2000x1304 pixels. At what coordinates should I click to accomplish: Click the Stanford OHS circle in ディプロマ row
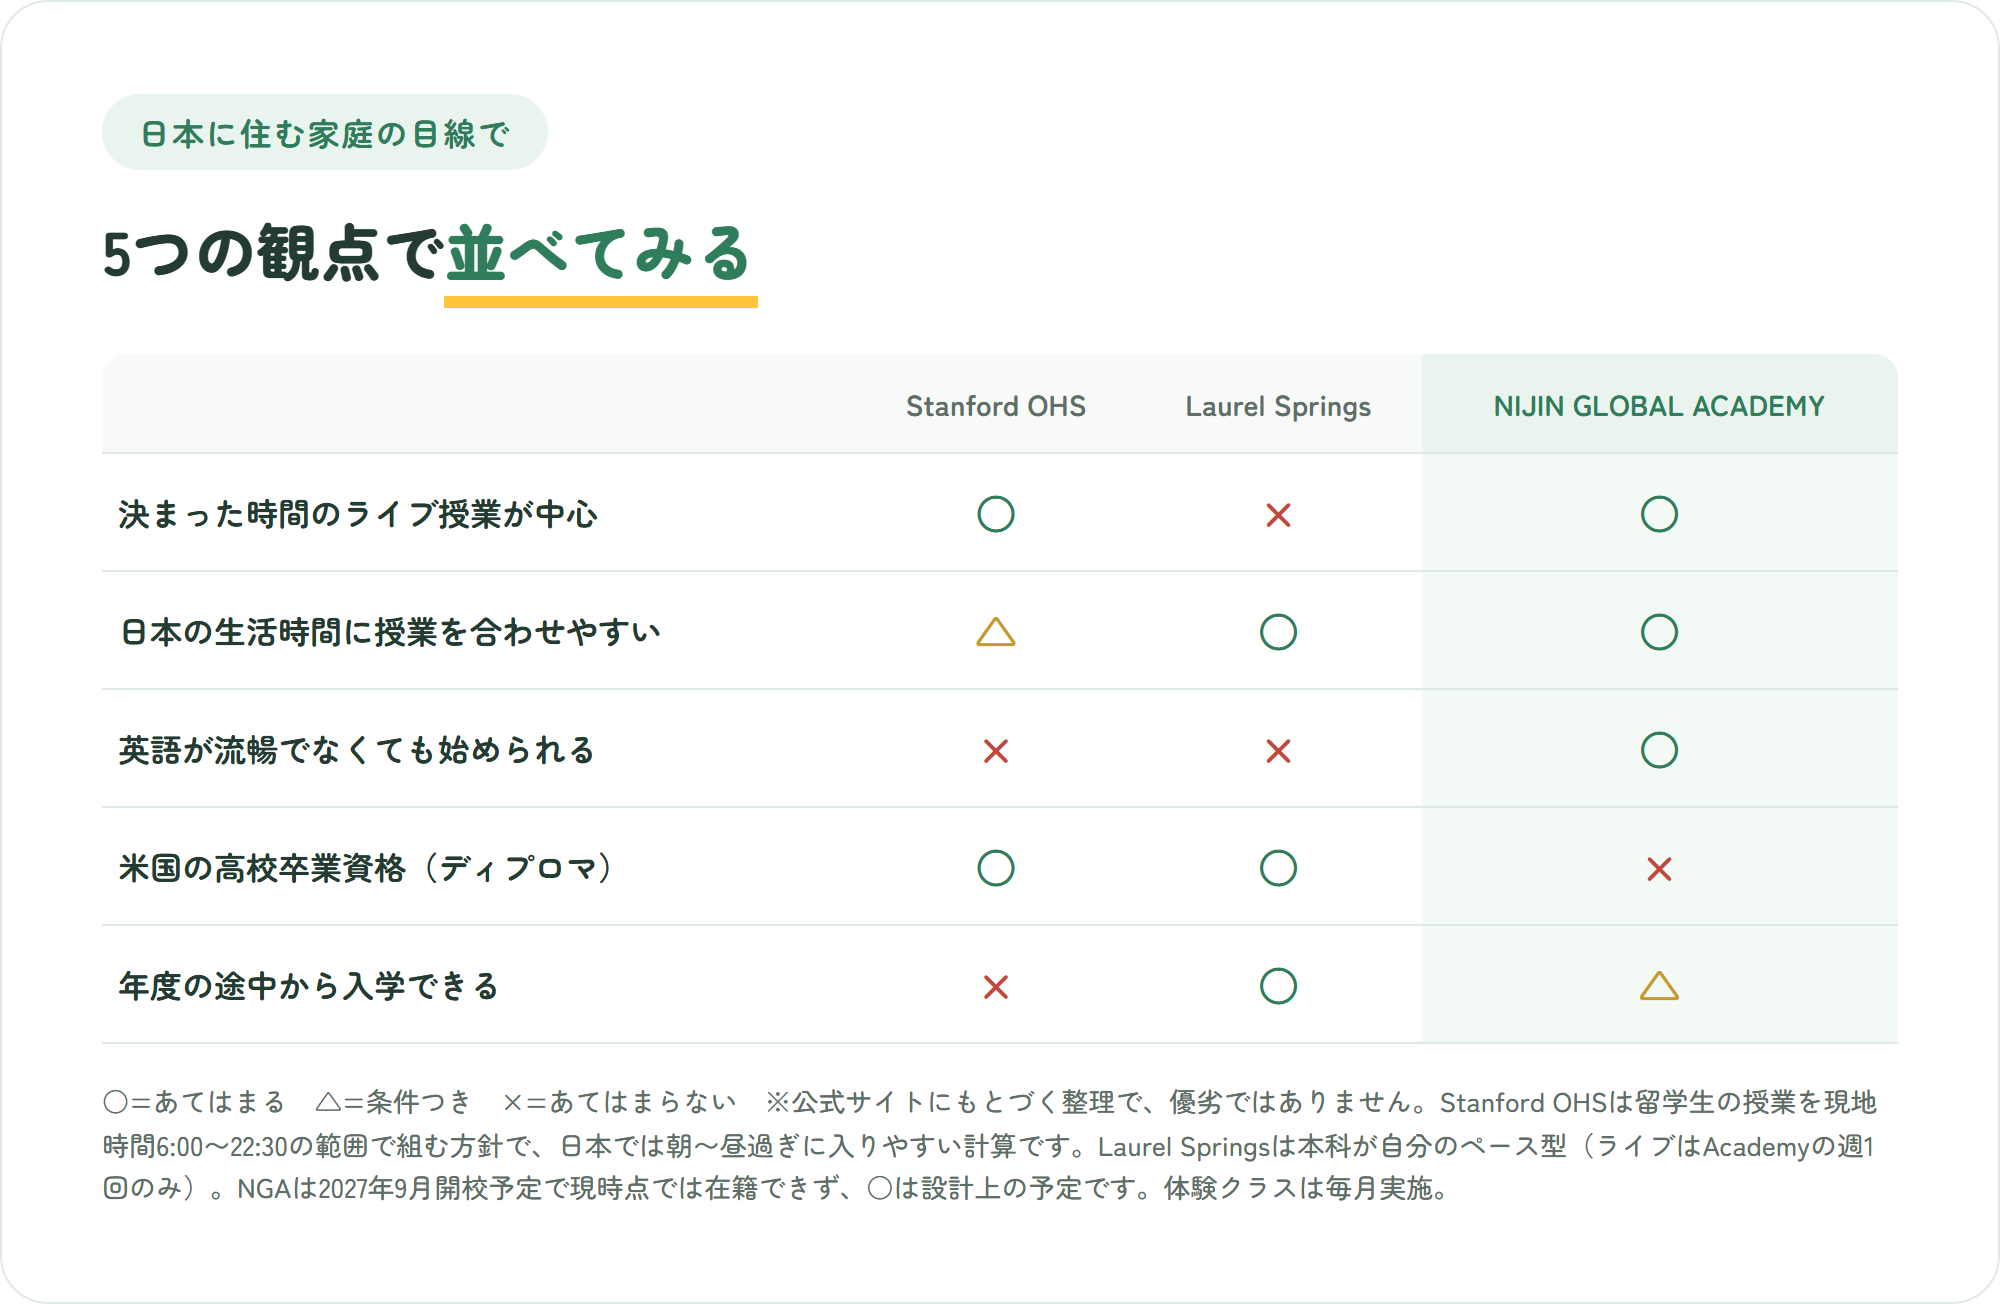pos(995,868)
